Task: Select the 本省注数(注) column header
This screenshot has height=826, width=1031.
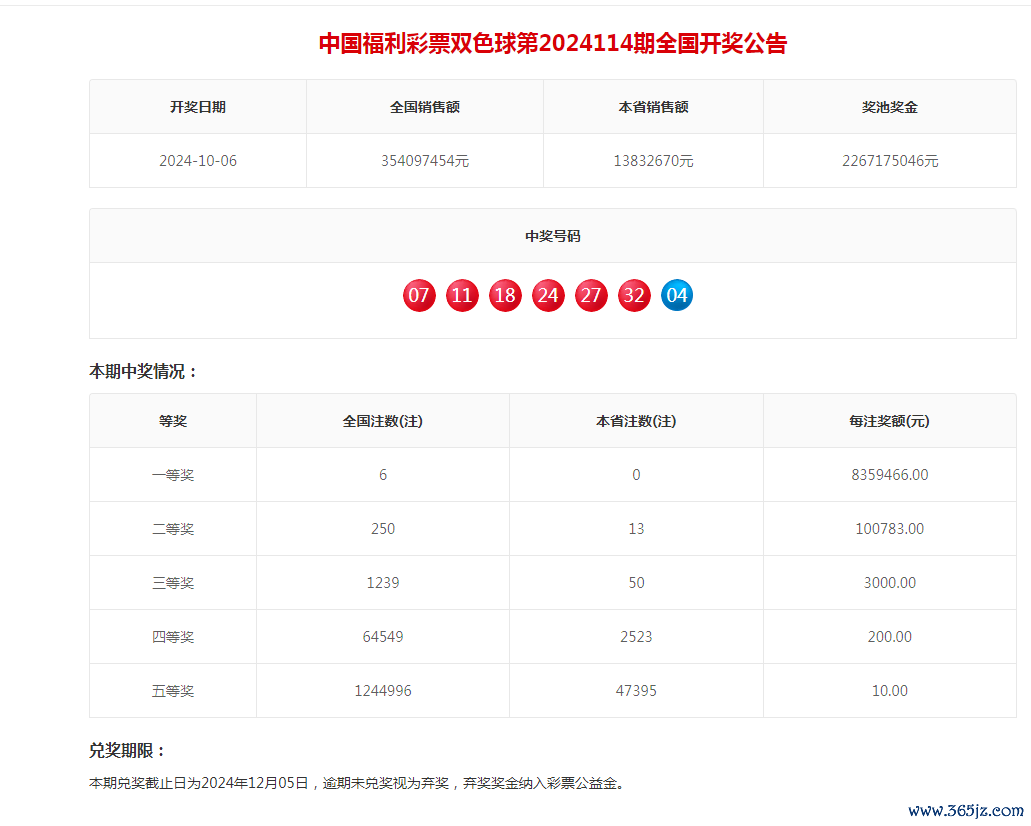Action: pyautogui.click(x=636, y=422)
